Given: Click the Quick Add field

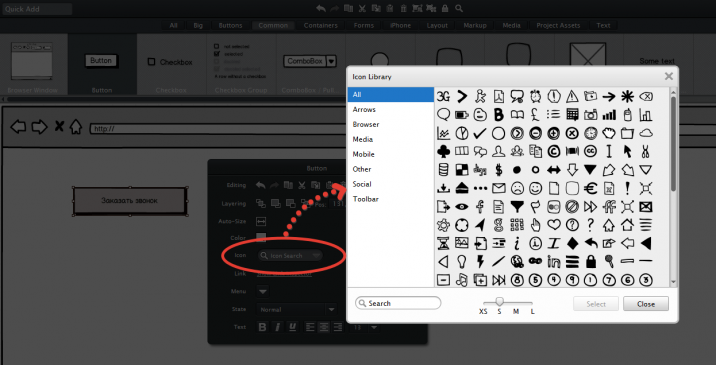Looking at the screenshot, I should [37, 9].
